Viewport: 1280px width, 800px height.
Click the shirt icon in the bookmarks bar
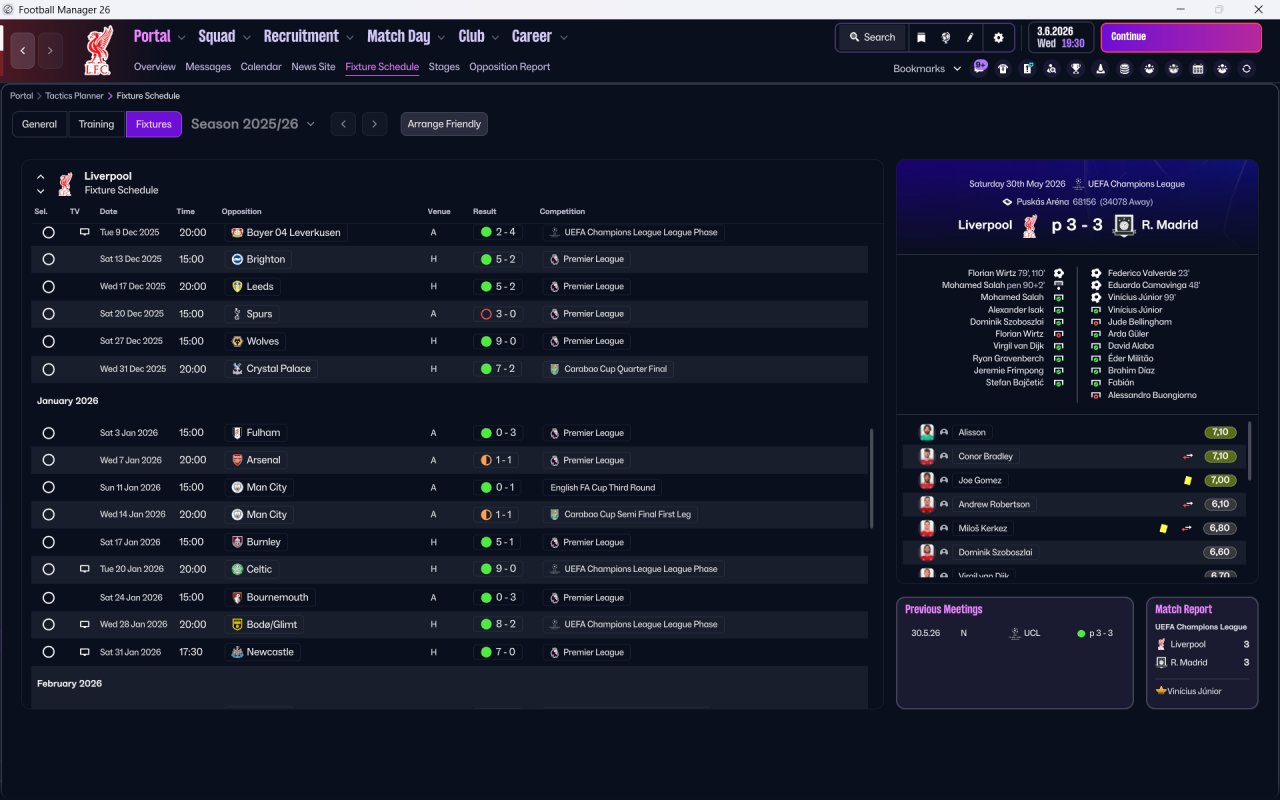click(x=1003, y=69)
